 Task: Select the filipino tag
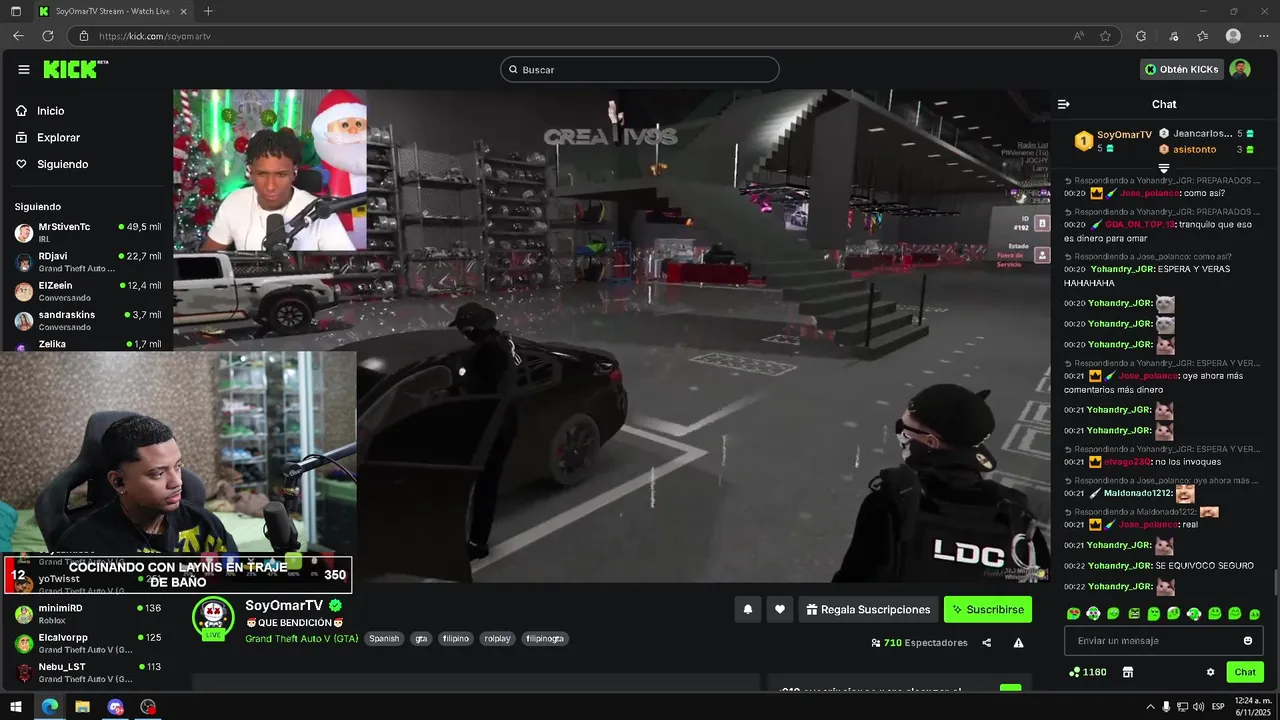pos(455,638)
